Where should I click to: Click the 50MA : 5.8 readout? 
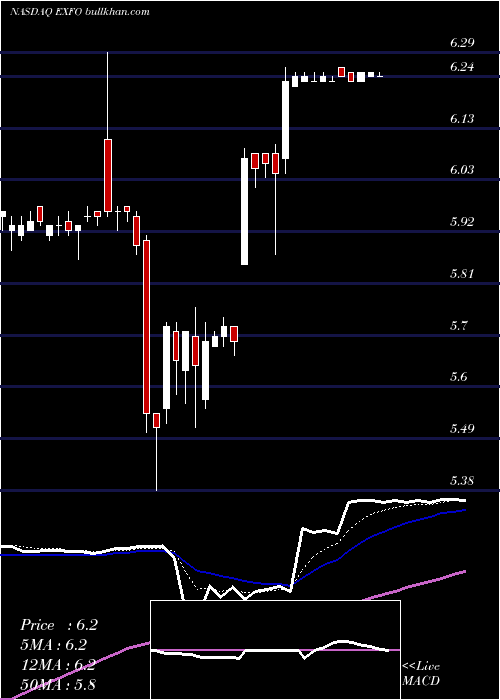click(x=58, y=684)
